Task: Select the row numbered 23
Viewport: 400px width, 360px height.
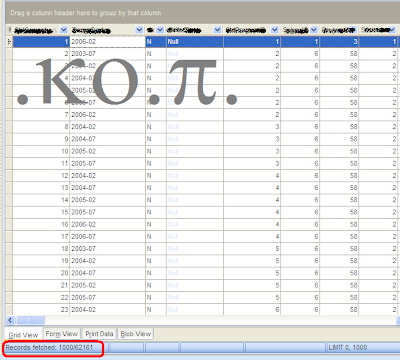Action: point(203,310)
